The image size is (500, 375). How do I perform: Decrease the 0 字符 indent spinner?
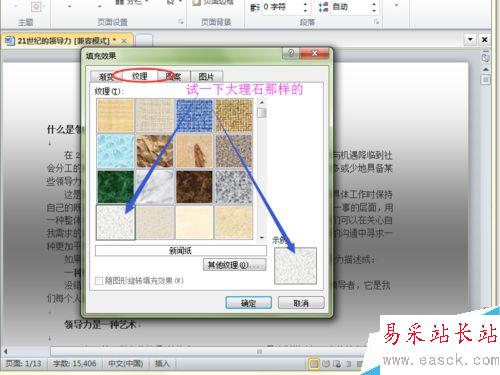click(x=305, y=11)
